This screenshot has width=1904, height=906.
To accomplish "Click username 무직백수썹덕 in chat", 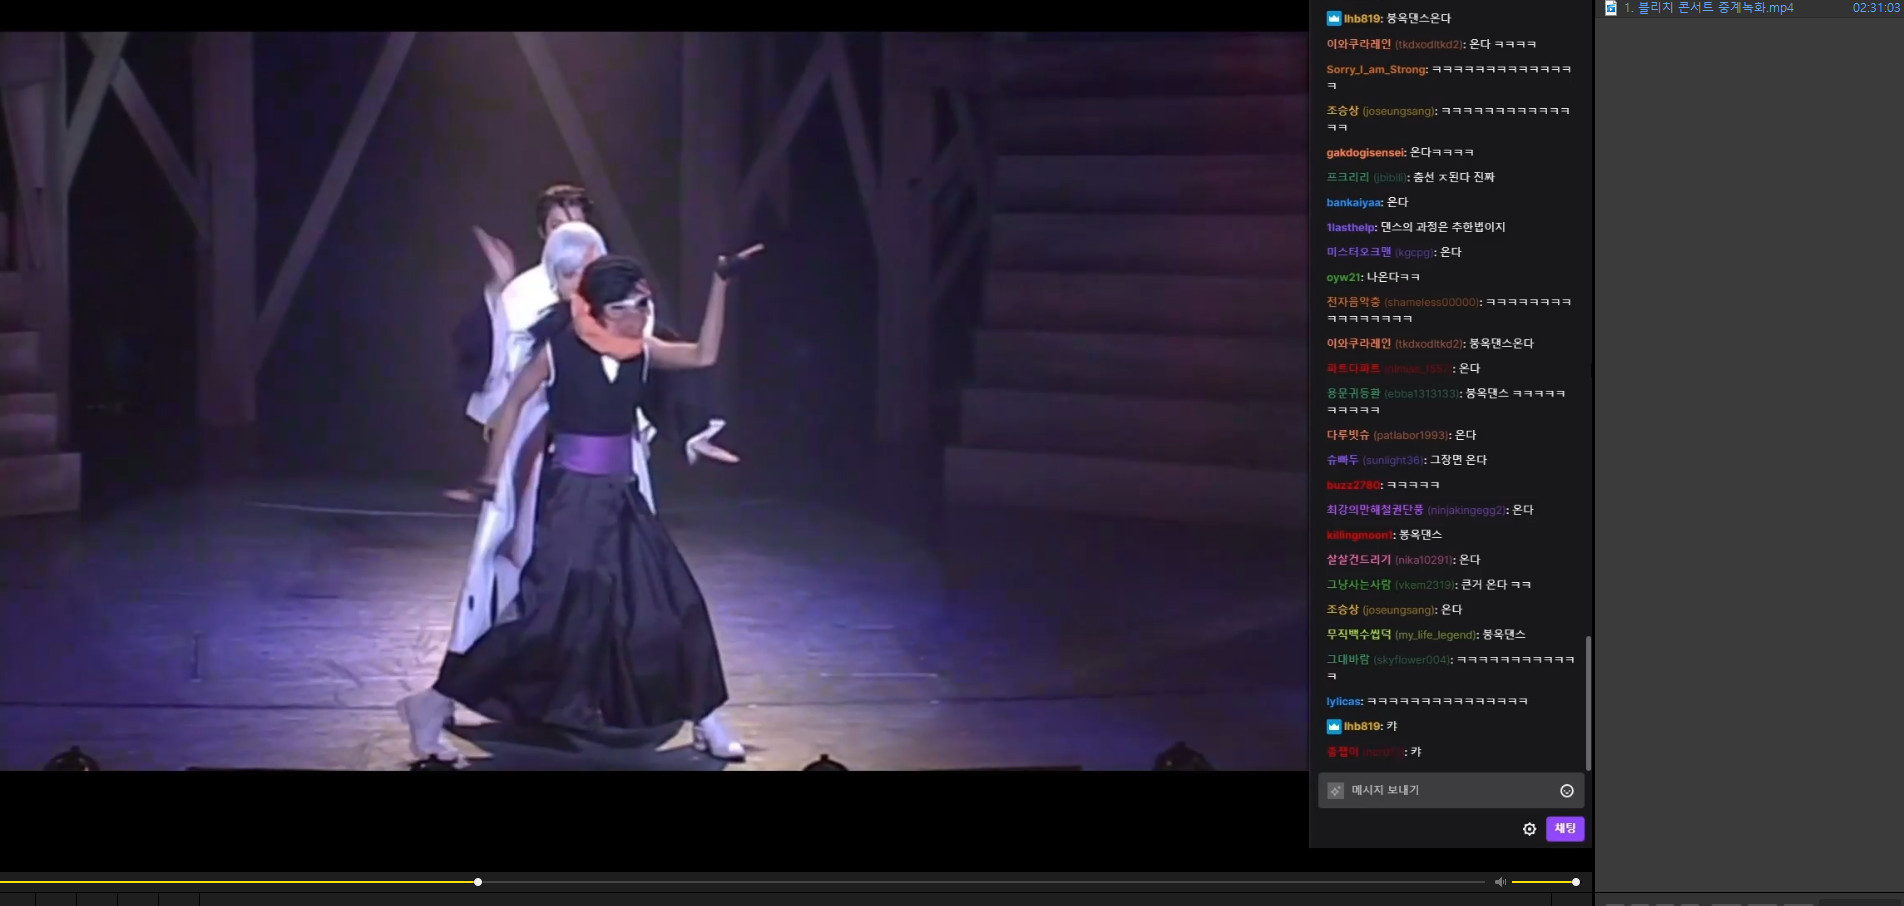I will [1359, 635].
